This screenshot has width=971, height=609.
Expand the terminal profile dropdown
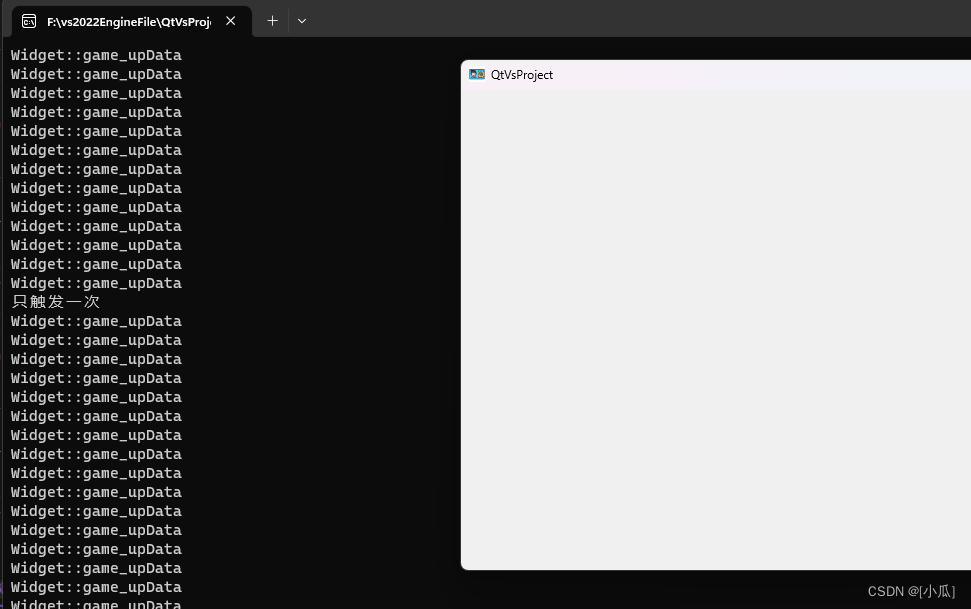click(x=302, y=21)
